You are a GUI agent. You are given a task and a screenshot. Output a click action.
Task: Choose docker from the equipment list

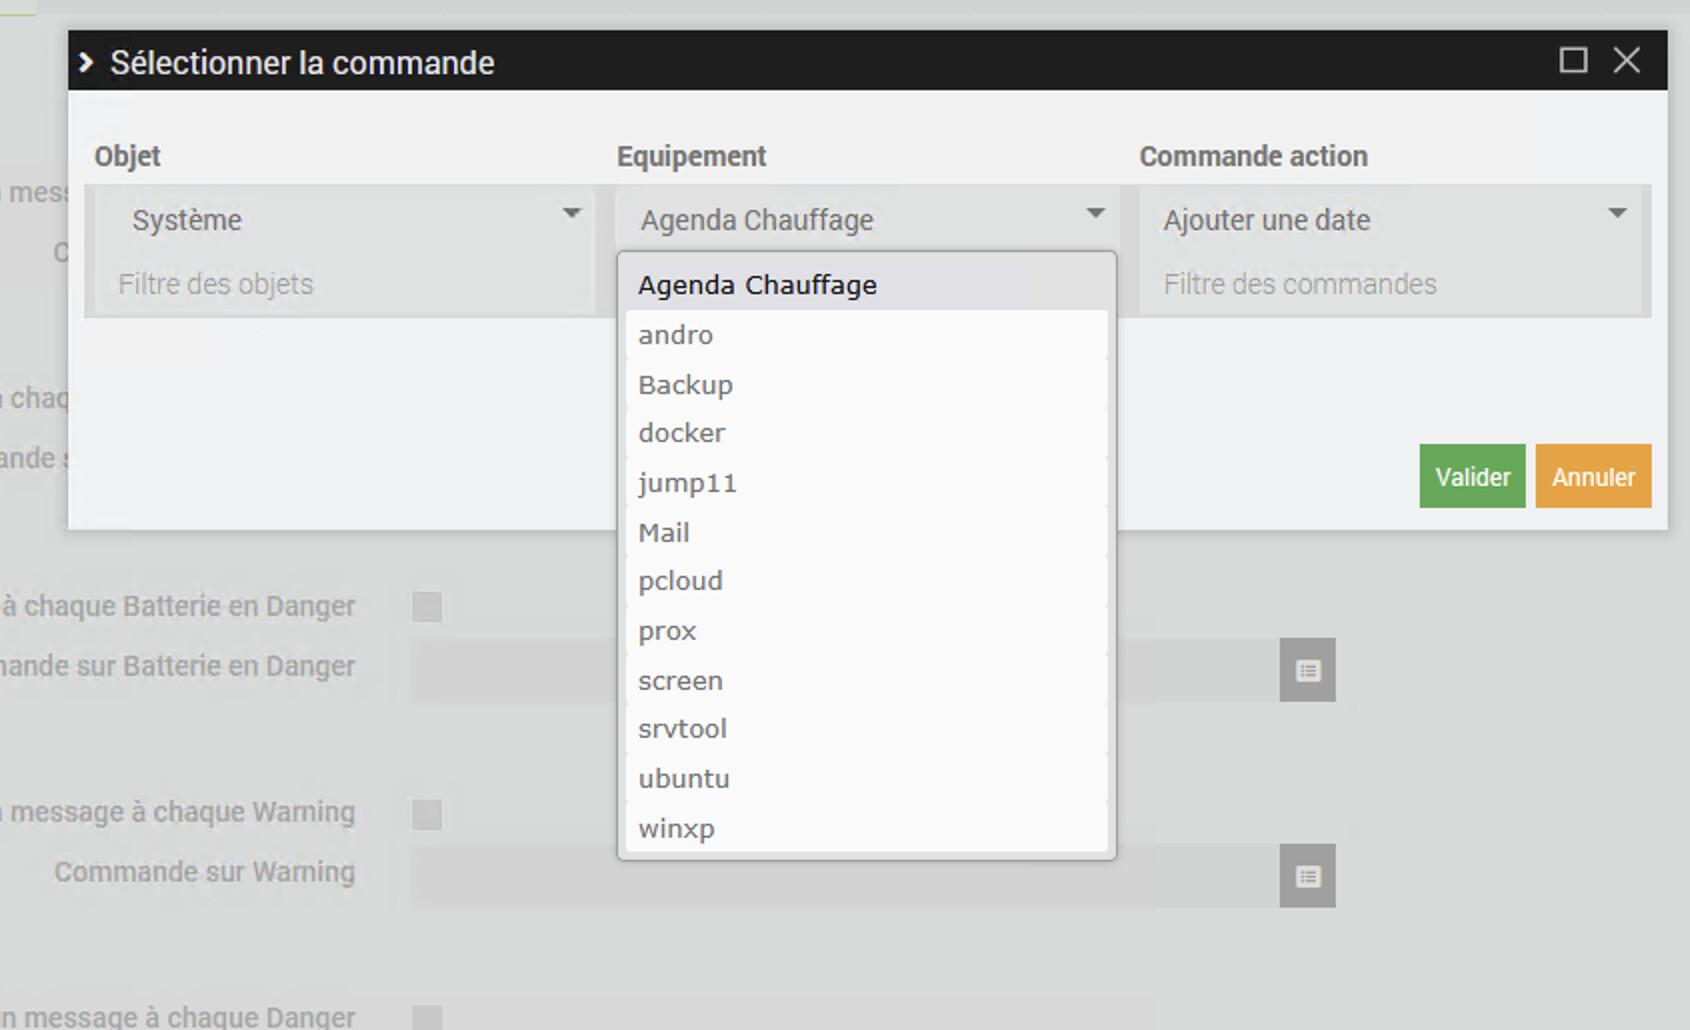[x=866, y=433]
